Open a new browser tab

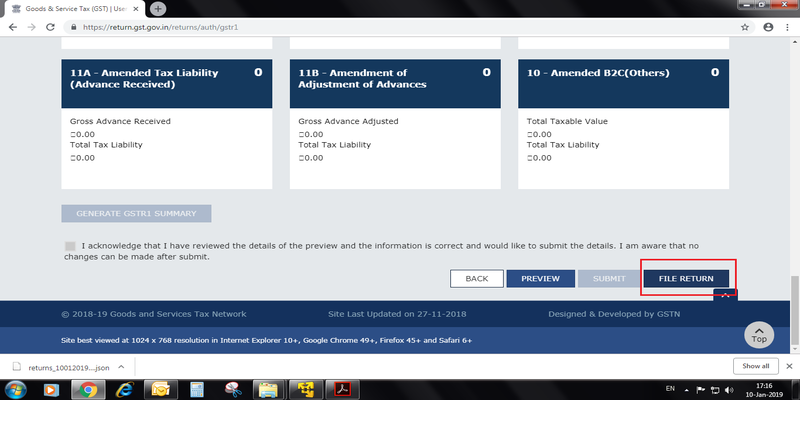[x=157, y=8]
